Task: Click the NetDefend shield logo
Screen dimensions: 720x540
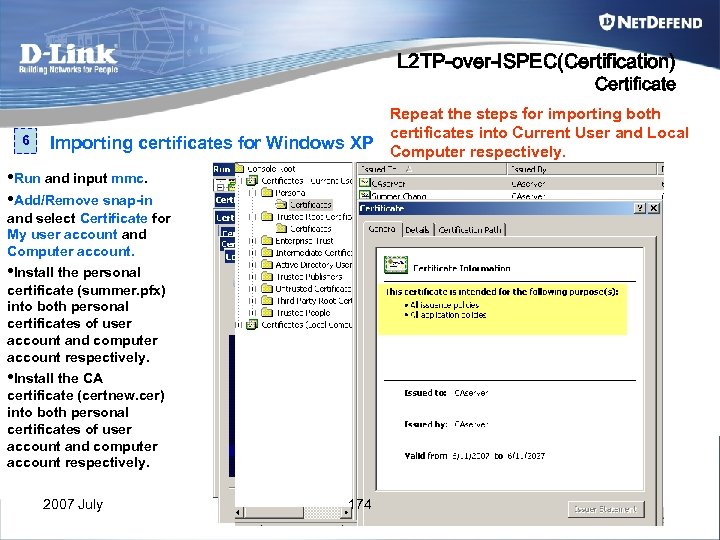Action: 607,22
